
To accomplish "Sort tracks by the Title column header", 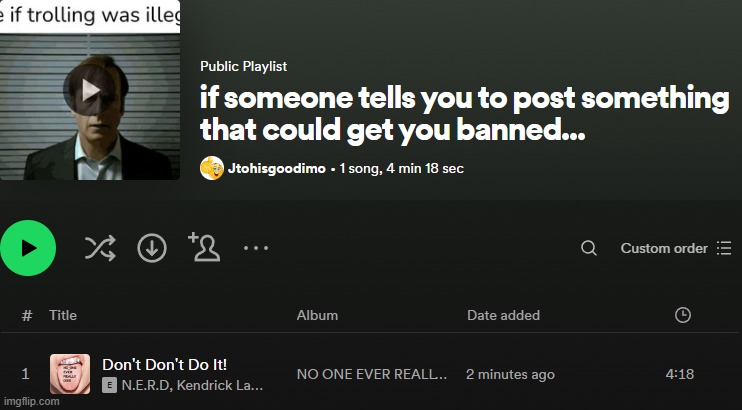I will click(63, 315).
